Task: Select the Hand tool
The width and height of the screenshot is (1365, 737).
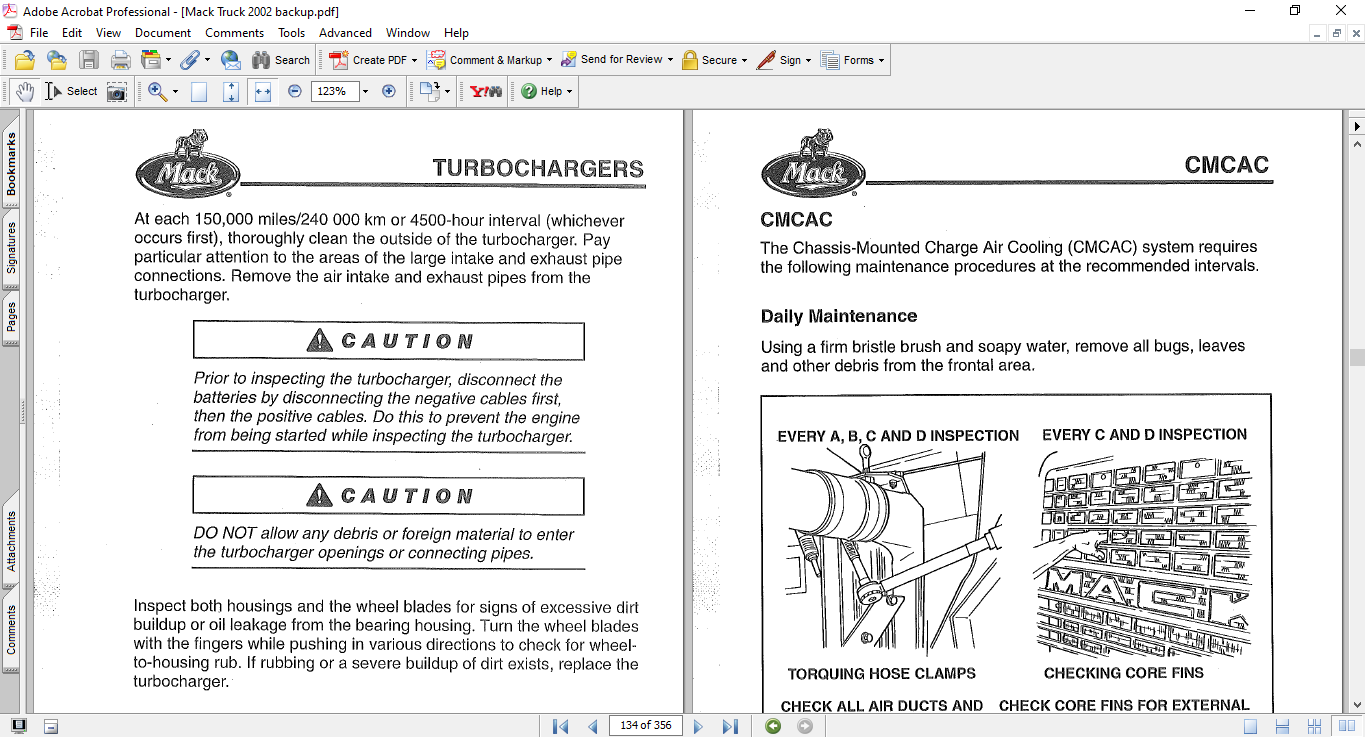Action: click(25, 91)
